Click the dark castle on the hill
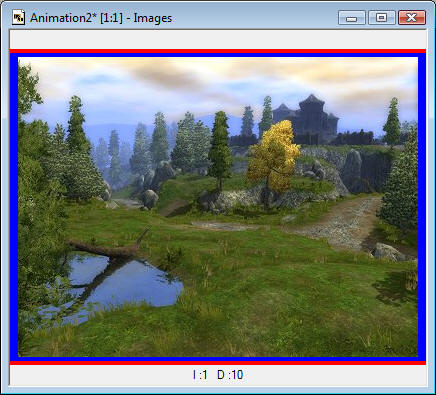Image resolution: width=436 pixels, height=395 pixels. pyautogui.click(x=305, y=120)
